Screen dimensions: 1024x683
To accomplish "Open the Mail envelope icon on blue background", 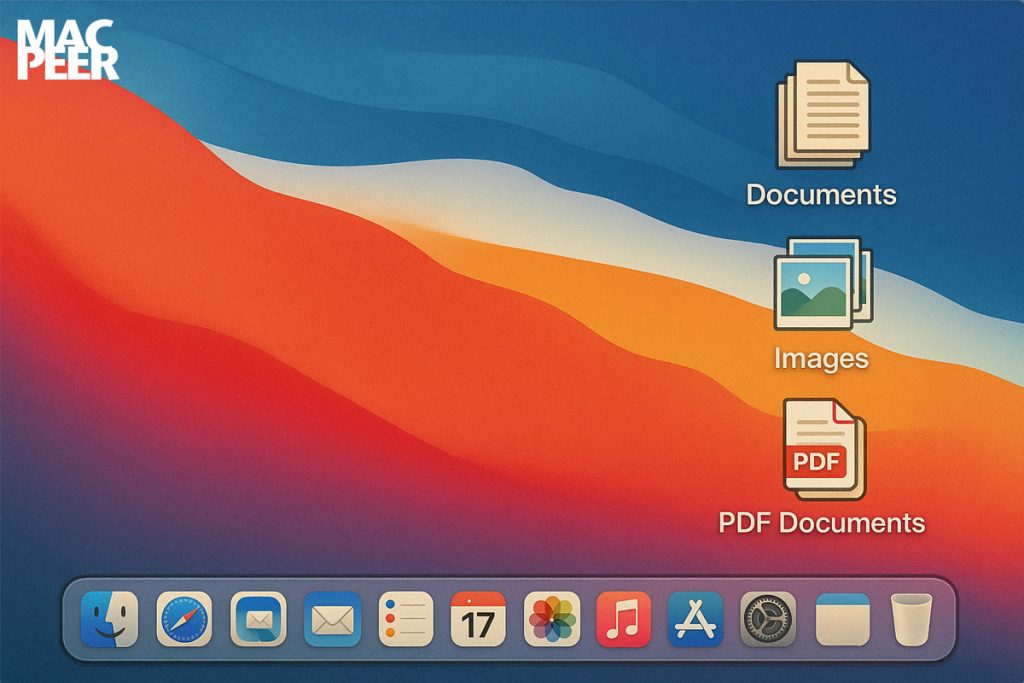I will (x=332, y=618).
